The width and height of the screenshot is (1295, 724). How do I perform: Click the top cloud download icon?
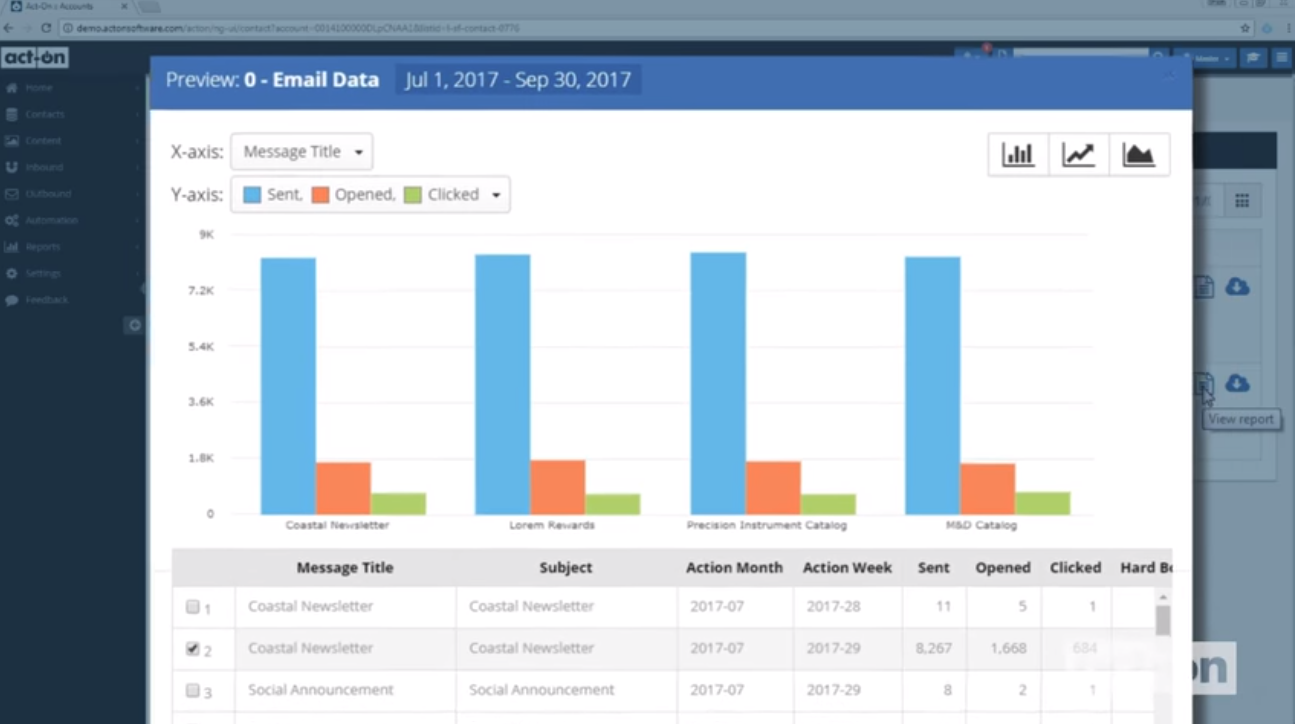tap(1237, 287)
